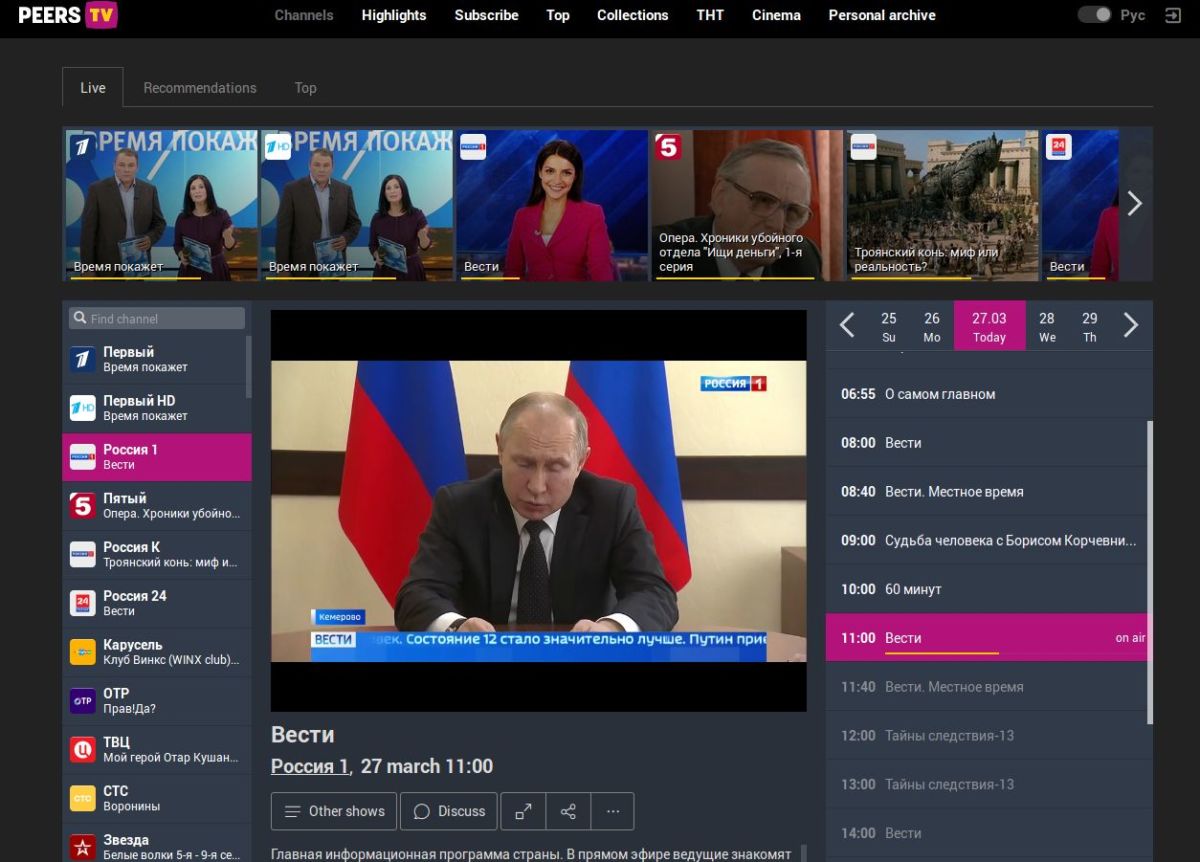This screenshot has height=862, width=1200.
Task: Toggle the Рус language switch
Action: [1094, 15]
